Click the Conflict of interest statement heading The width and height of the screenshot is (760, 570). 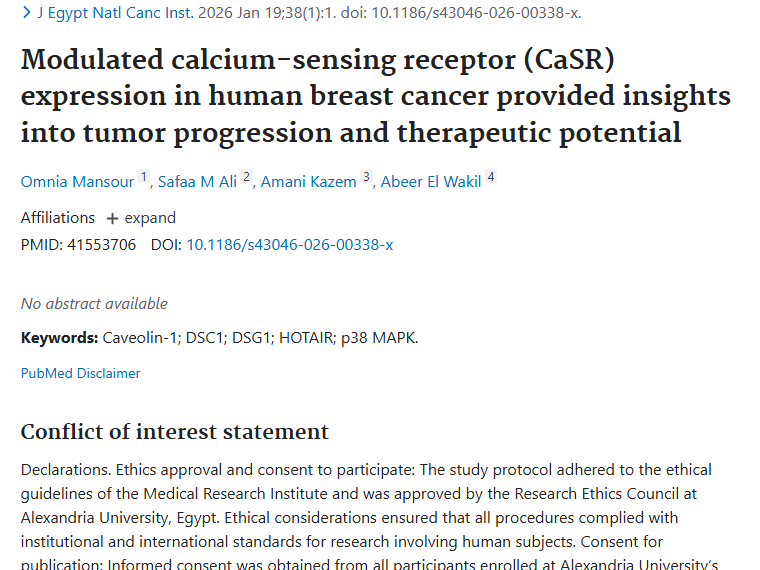coord(175,432)
